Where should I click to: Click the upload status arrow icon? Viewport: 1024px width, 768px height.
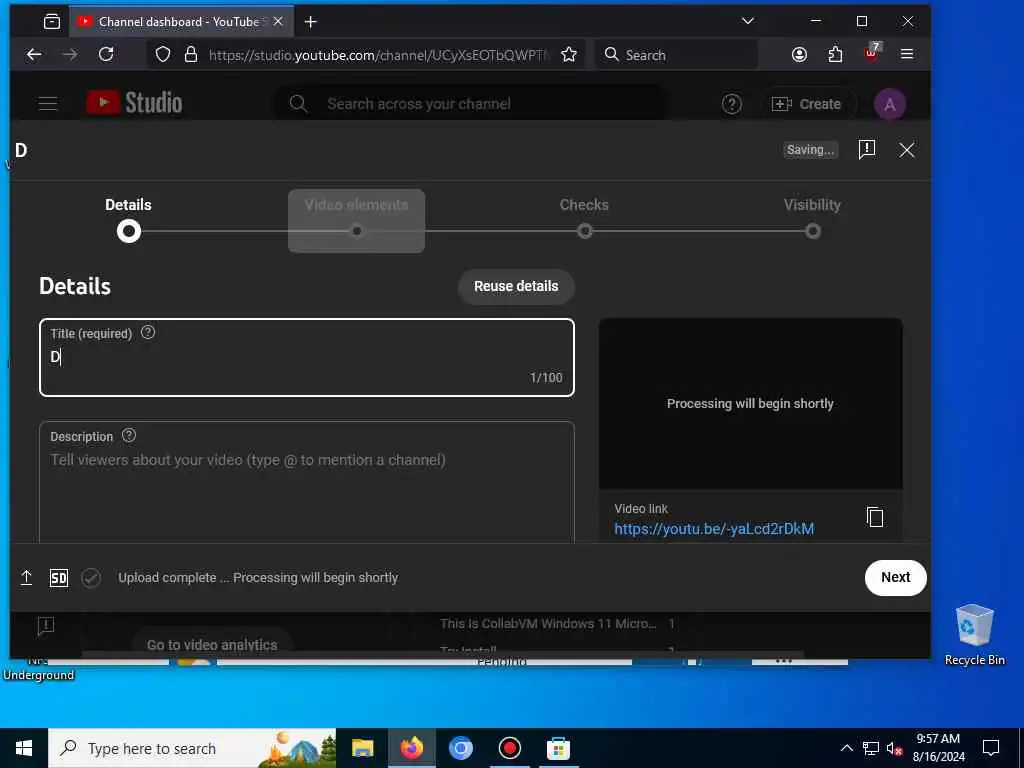(x=26, y=577)
